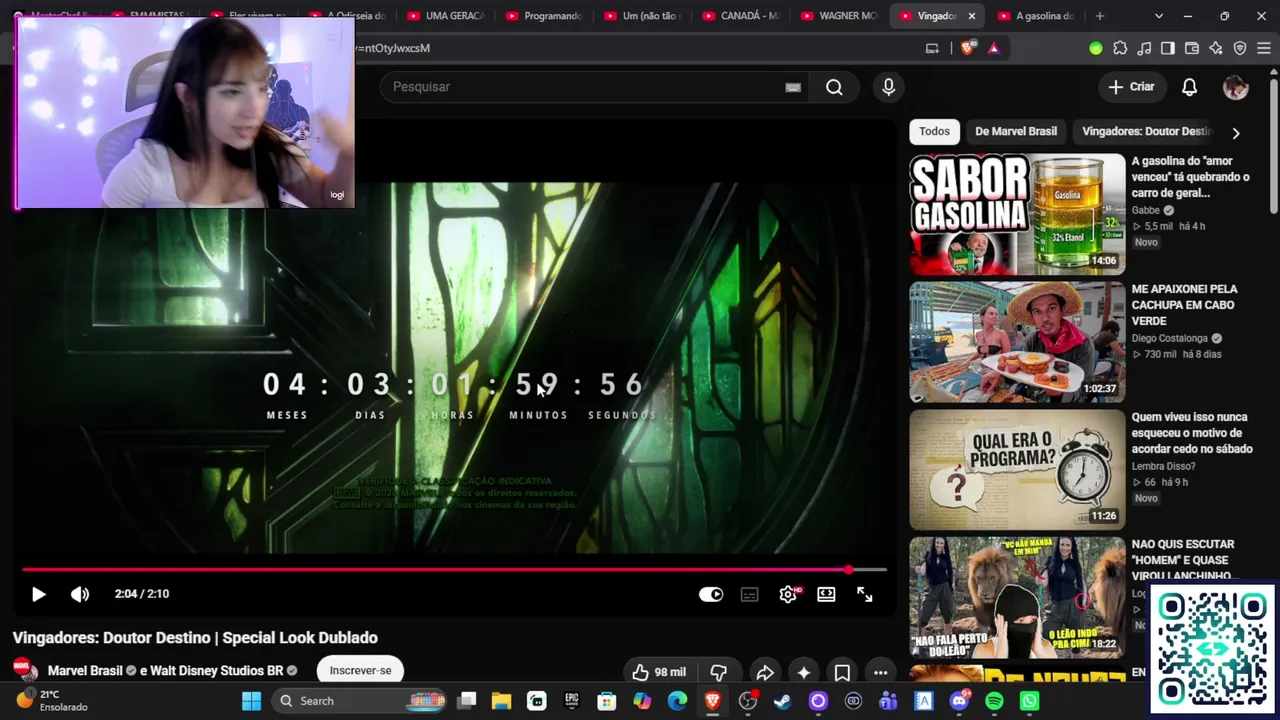
Task: Open the browser main hamburger menu
Action: pyautogui.click(x=1263, y=48)
